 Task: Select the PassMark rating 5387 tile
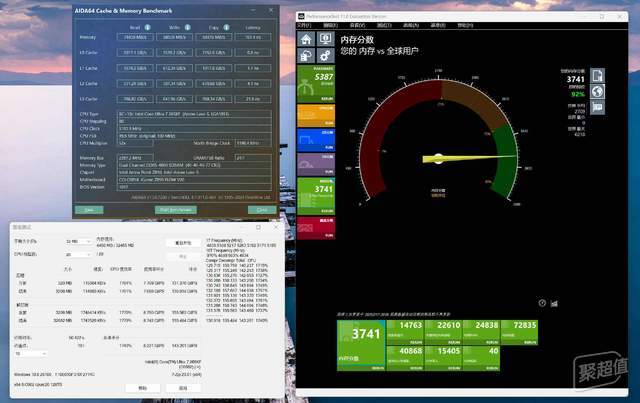tap(316, 84)
